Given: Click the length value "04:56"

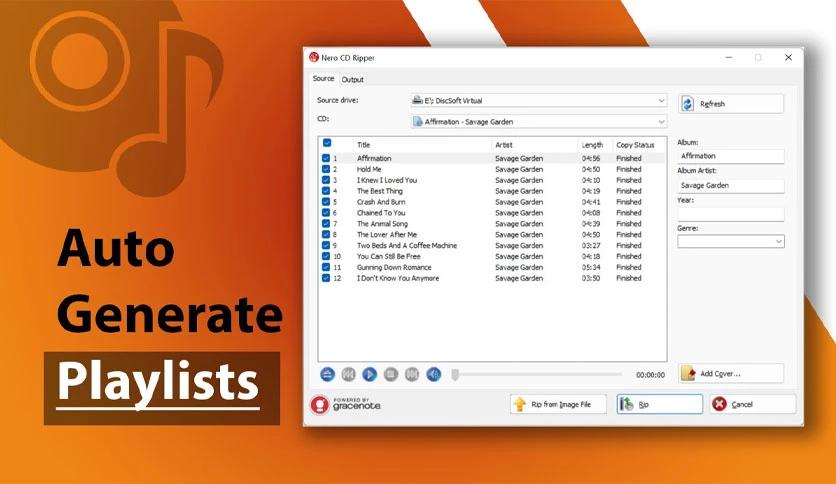Looking at the screenshot, I should [591, 158].
